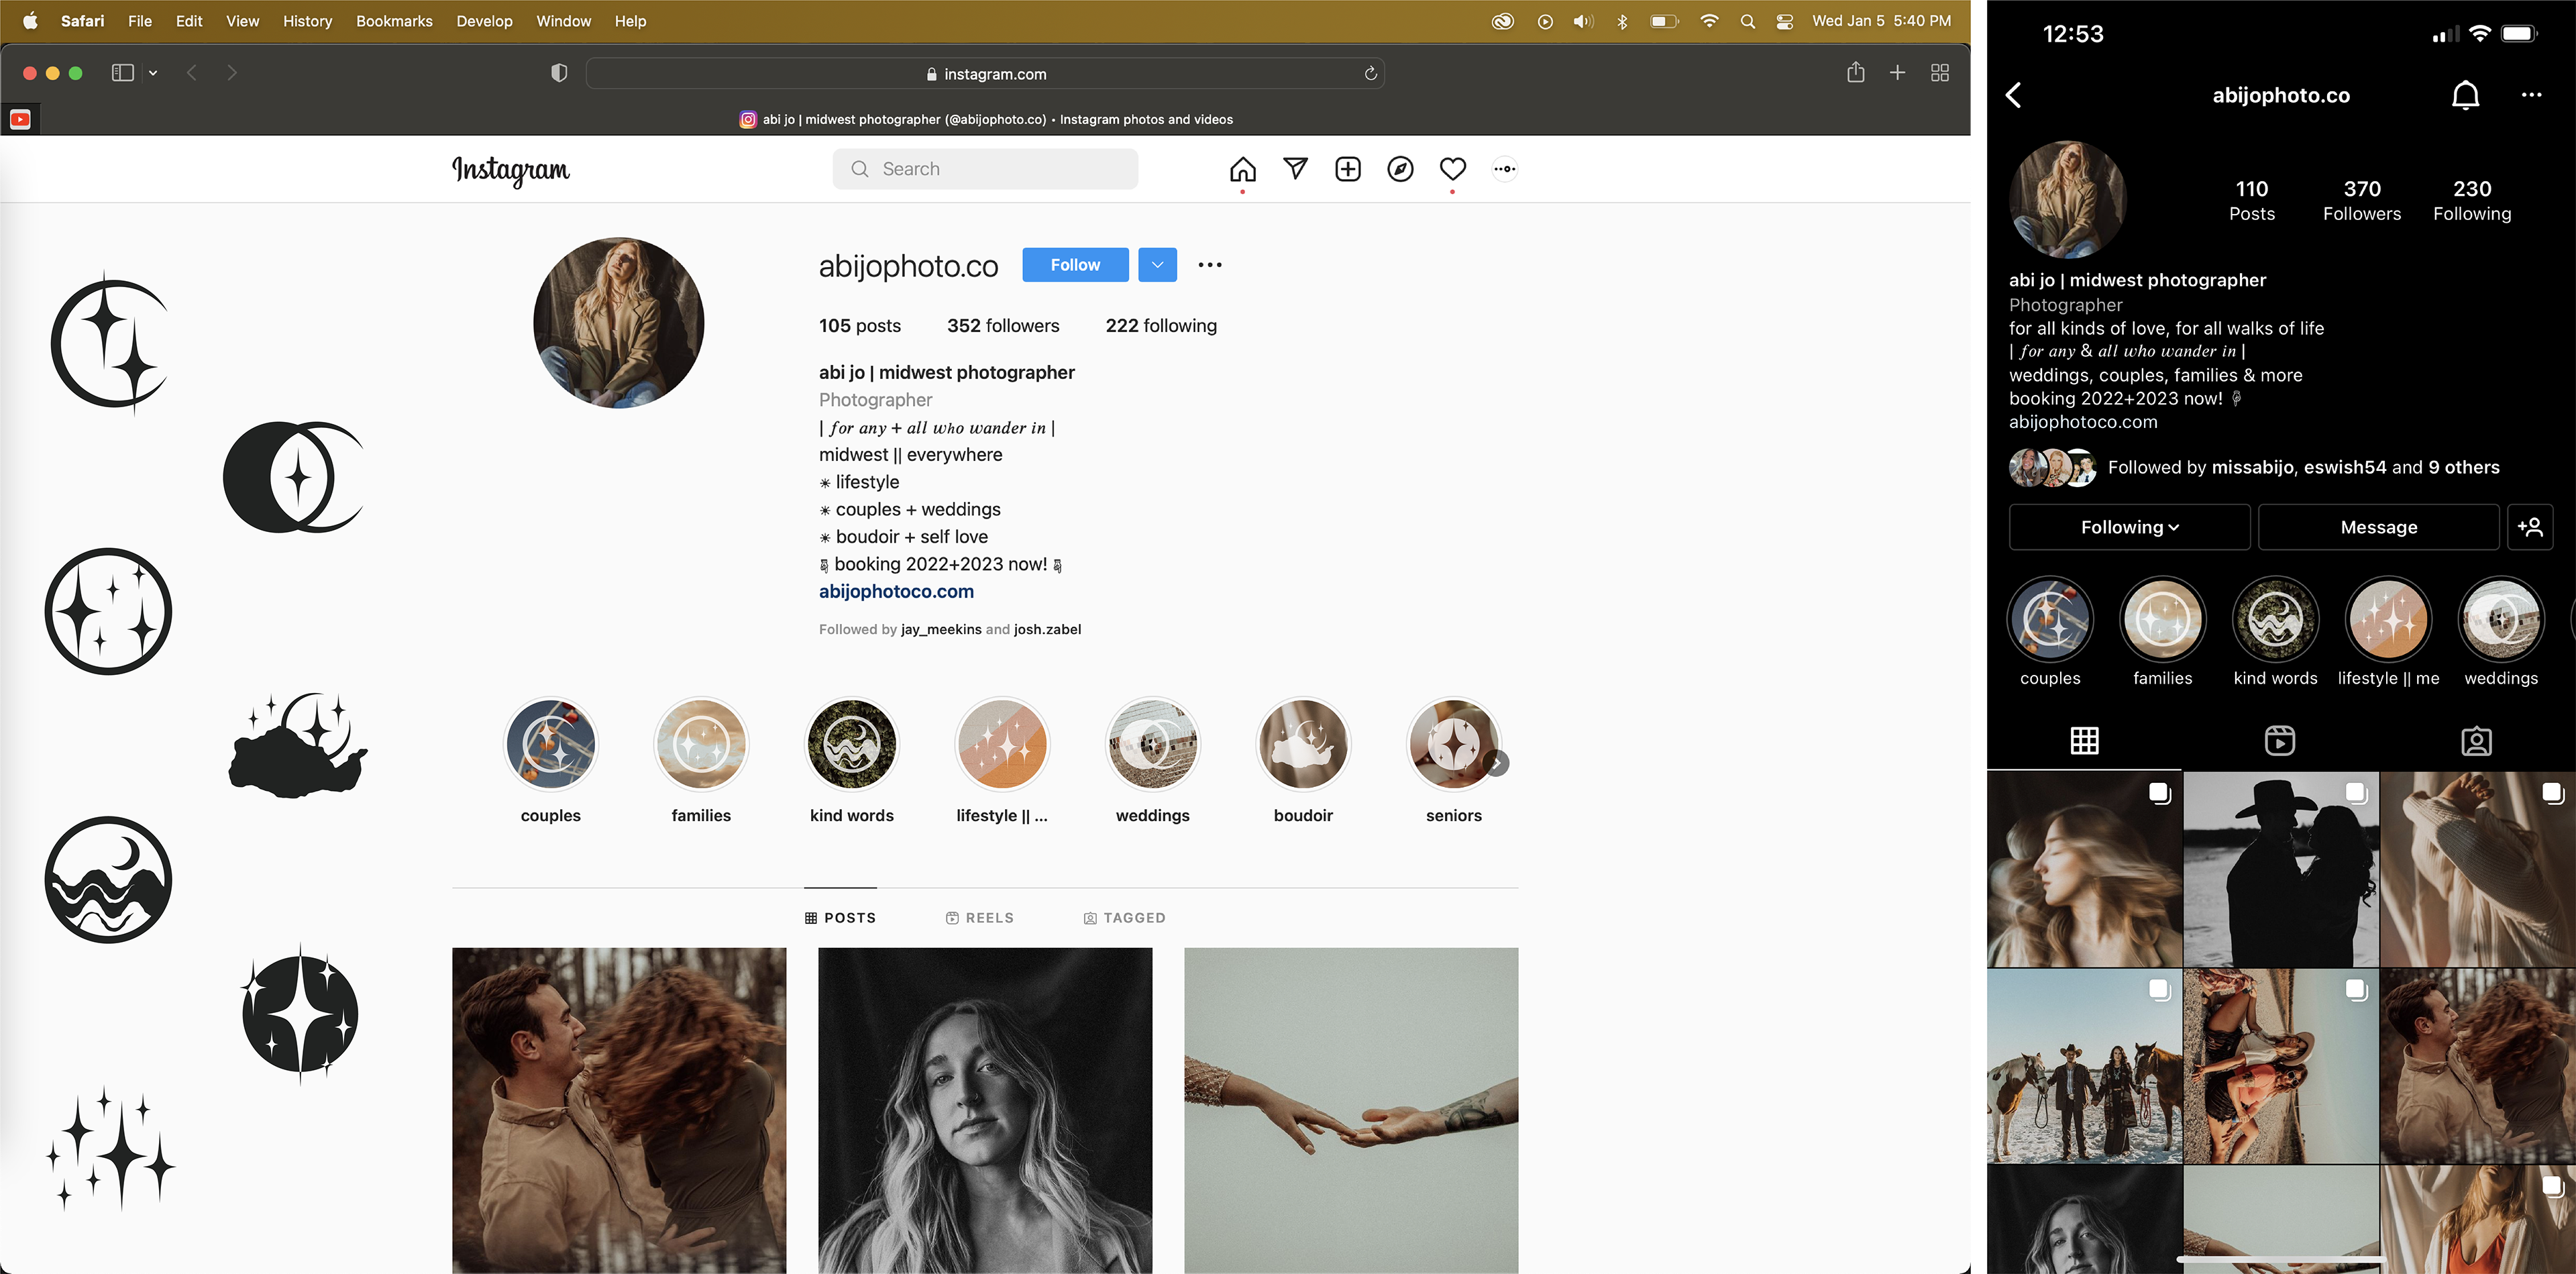The width and height of the screenshot is (2576, 1274).
Task: Click the blue Follow button
Action: [1075, 265]
